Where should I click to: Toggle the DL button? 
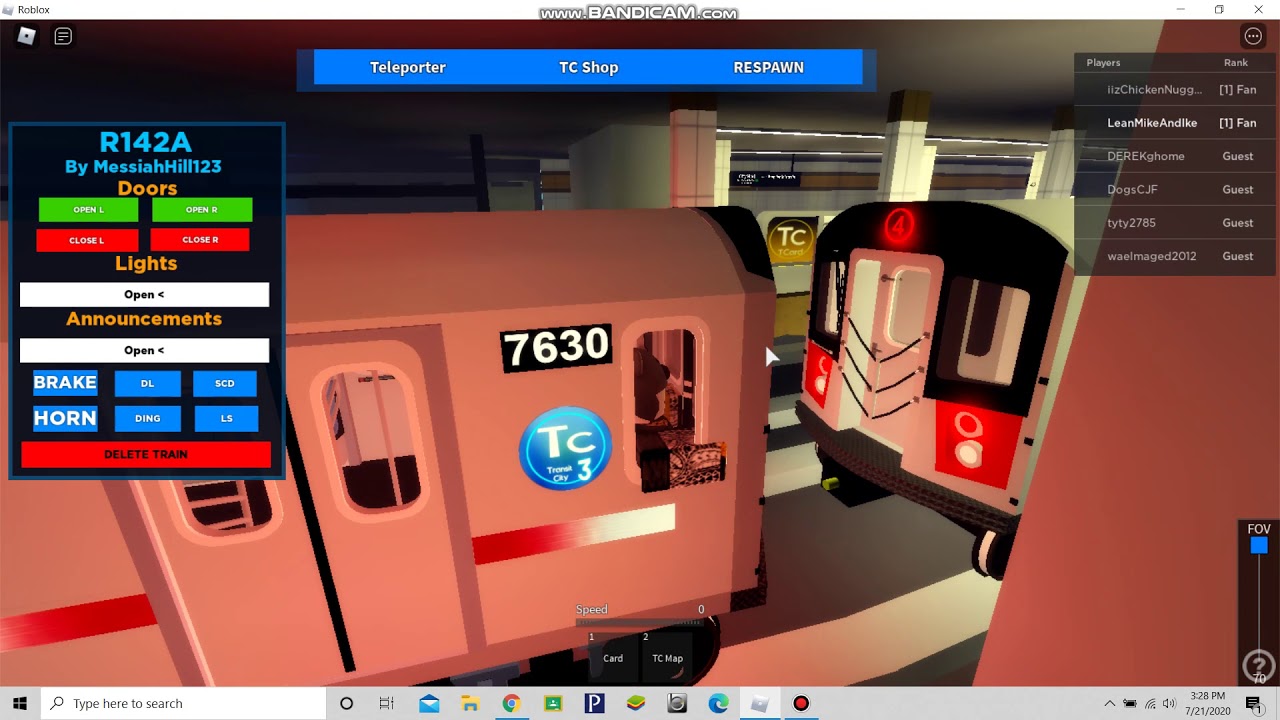tap(148, 383)
